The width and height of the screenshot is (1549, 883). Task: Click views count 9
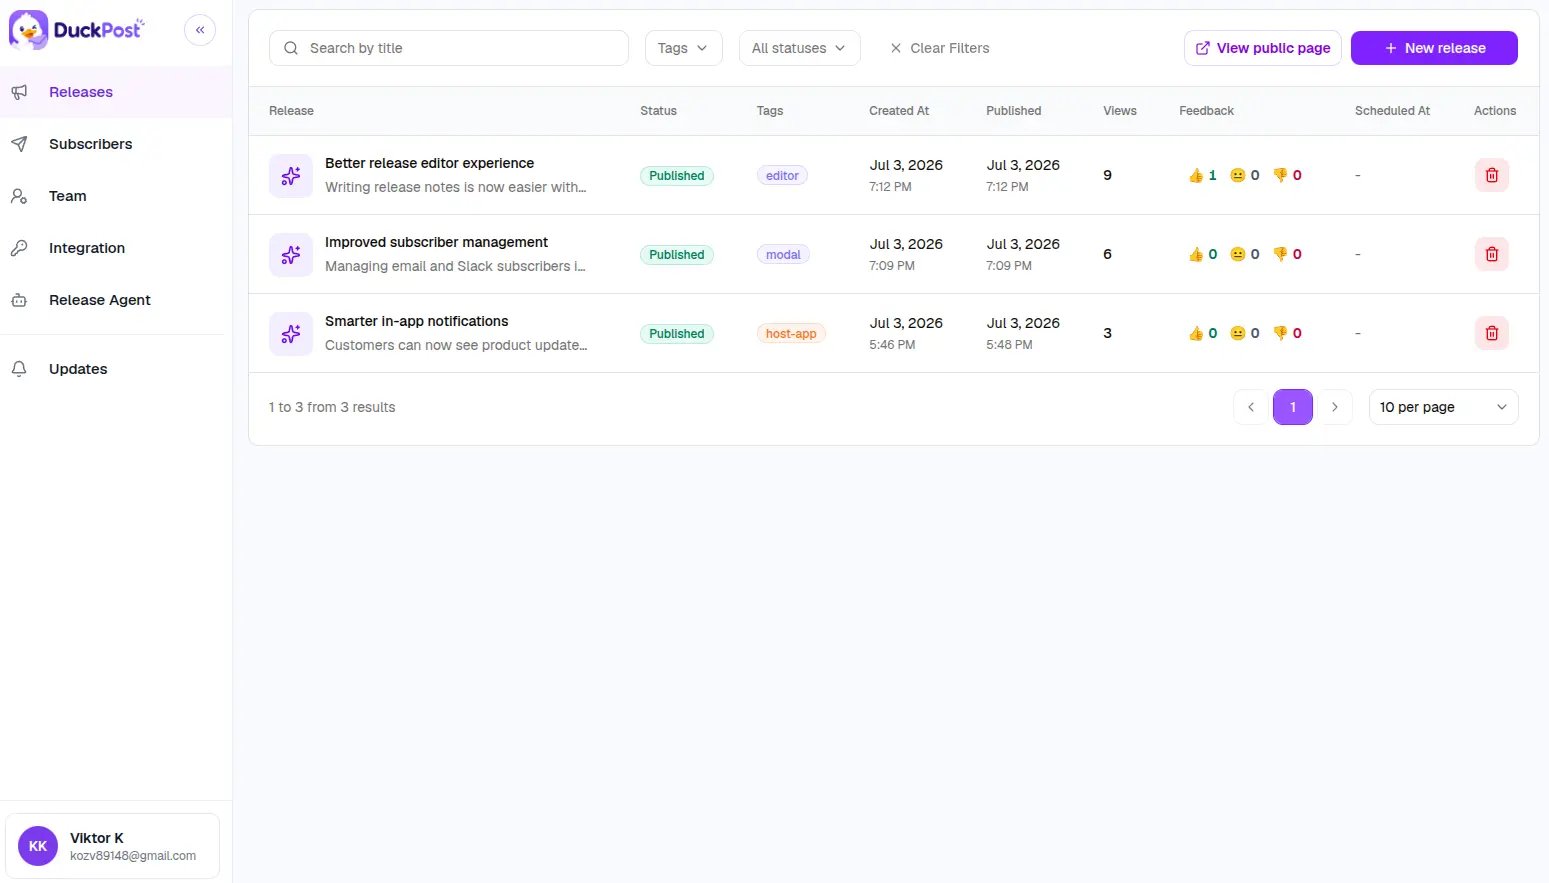click(1107, 175)
